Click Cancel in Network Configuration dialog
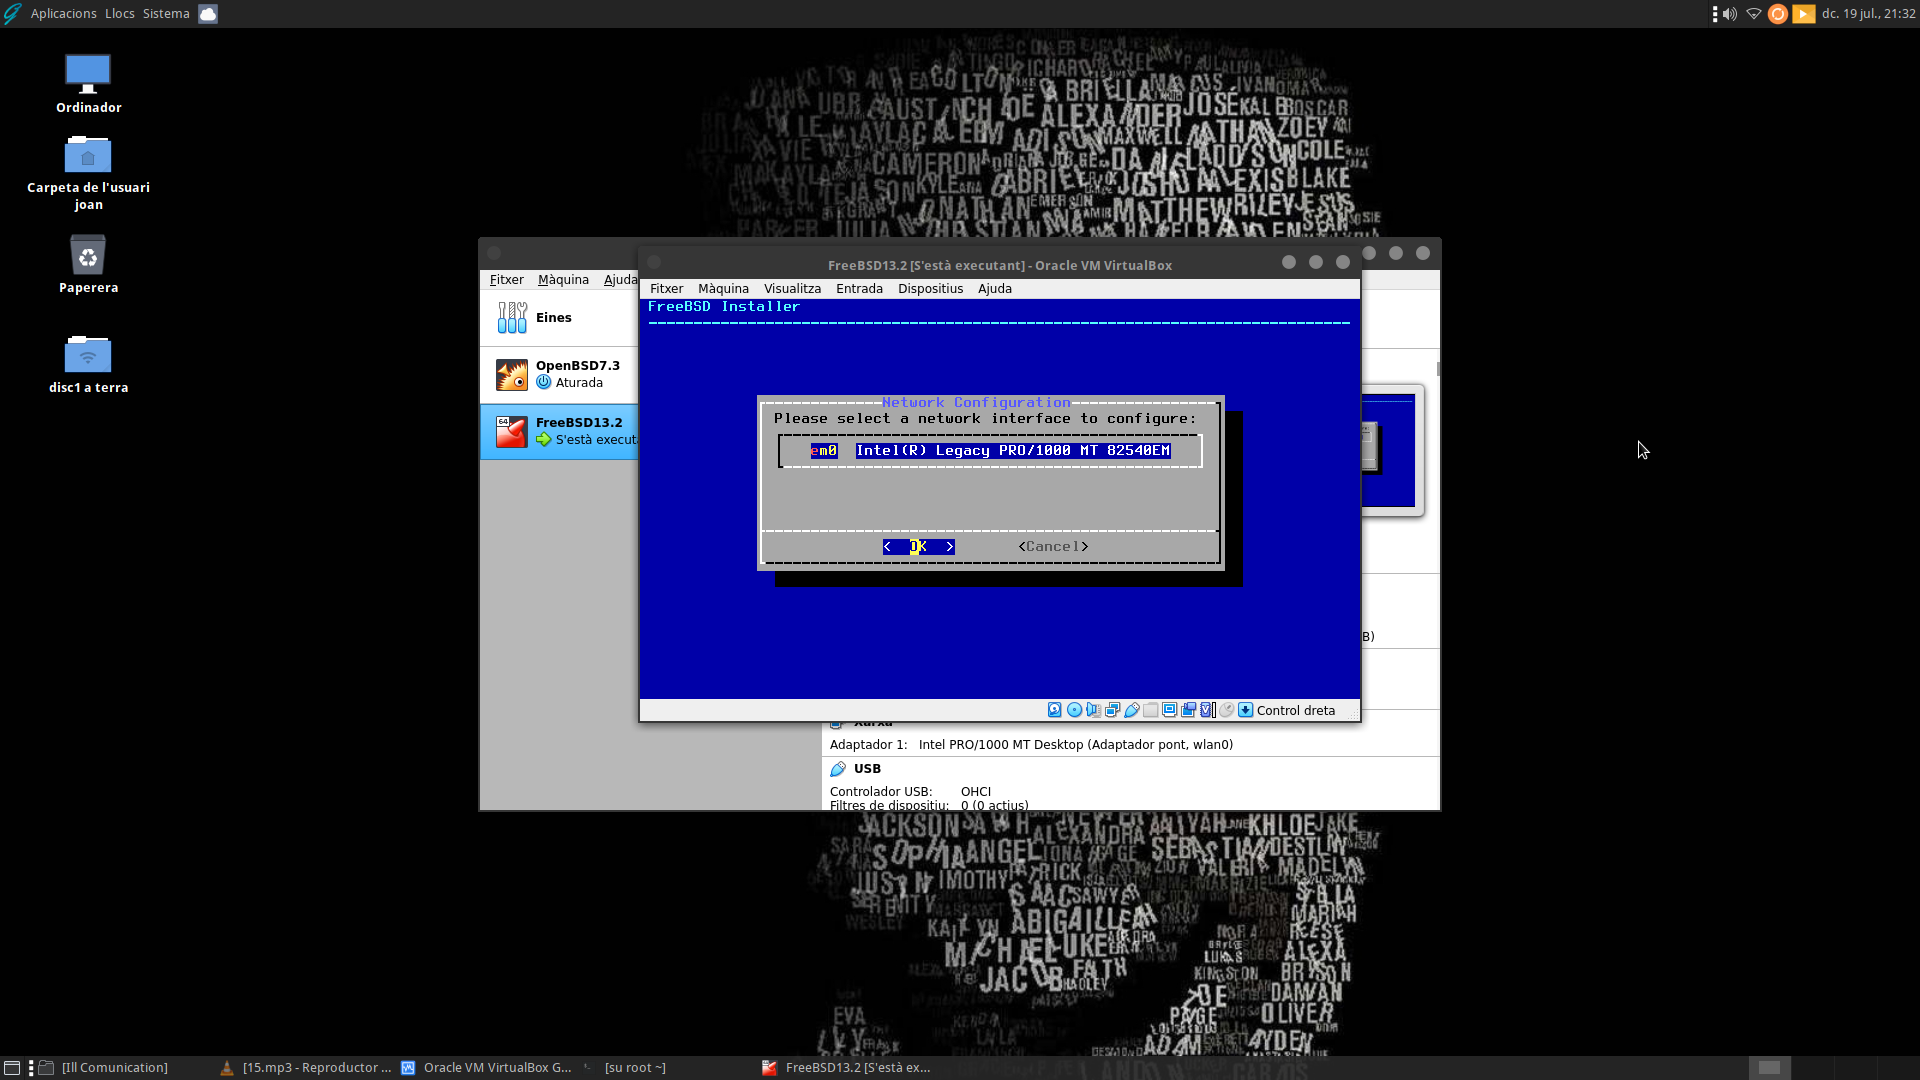The width and height of the screenshot is (1920, 1080). click(1053, 547)
